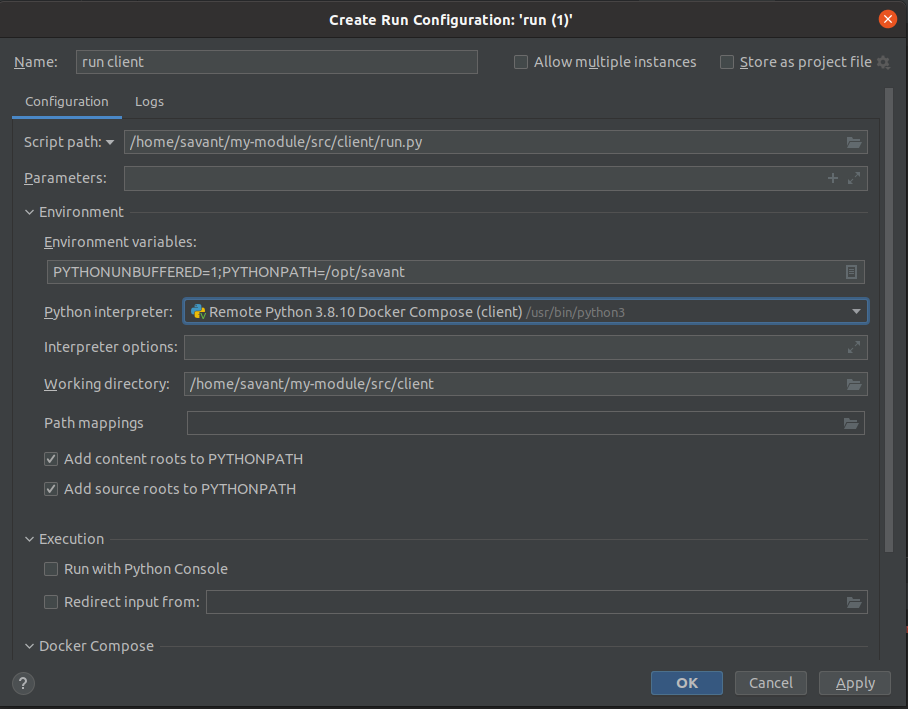
Task: Browse for Redirect input file icon
Action: pyautogui.click(x=853, y=602)
